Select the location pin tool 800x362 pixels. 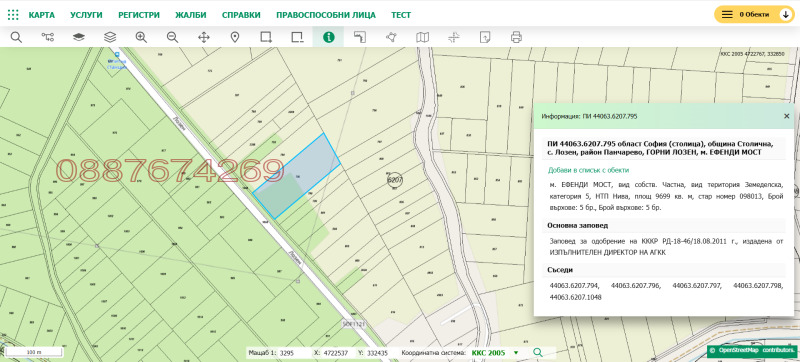235,37
